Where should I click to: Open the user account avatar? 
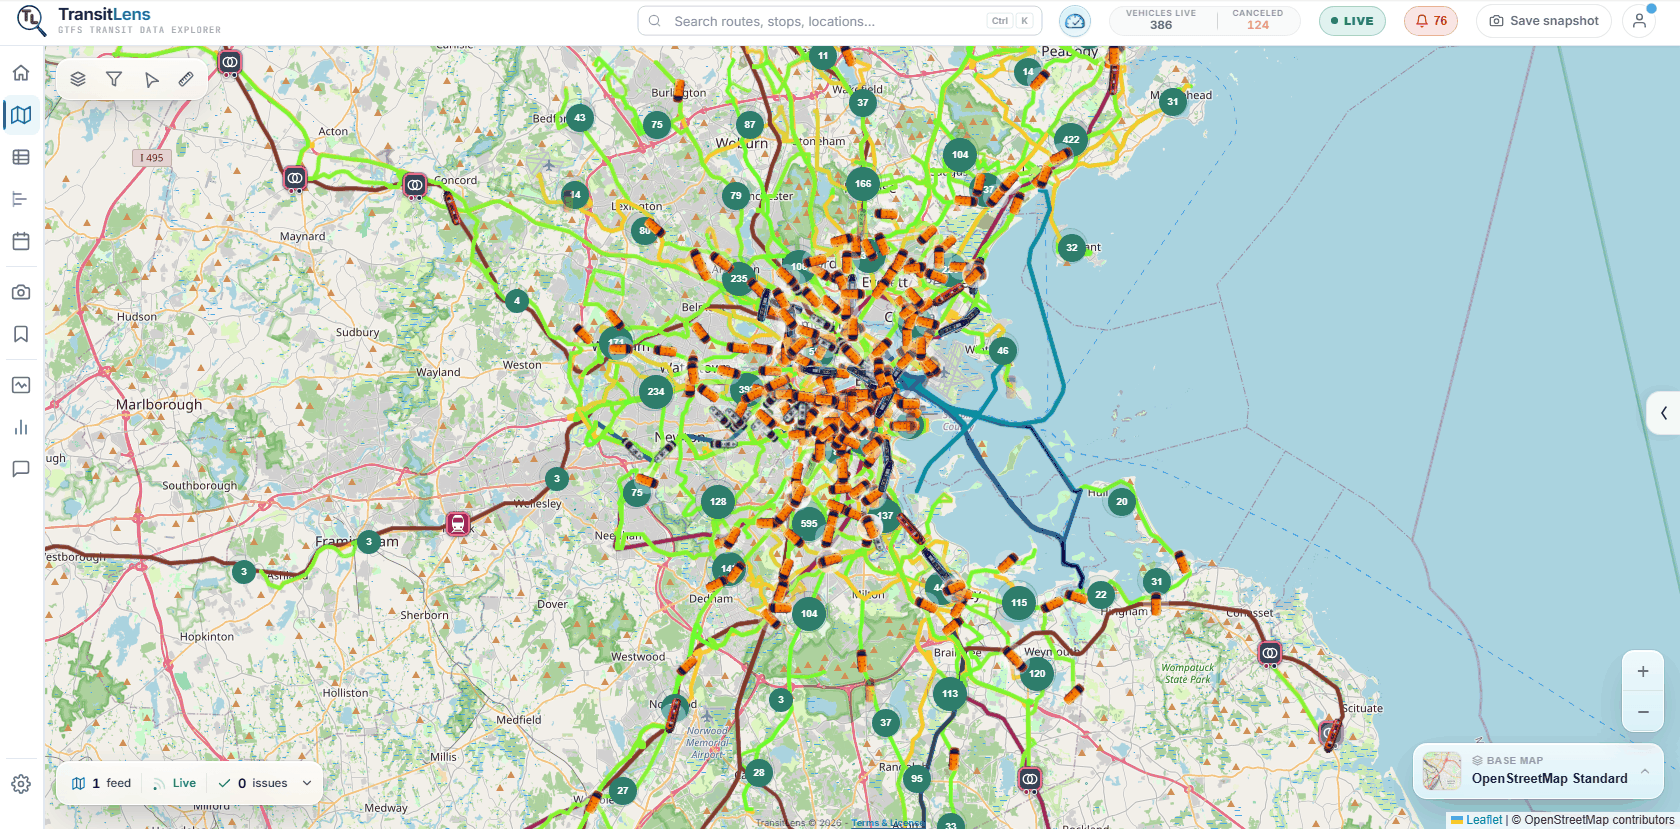[x=1639, y=21]
